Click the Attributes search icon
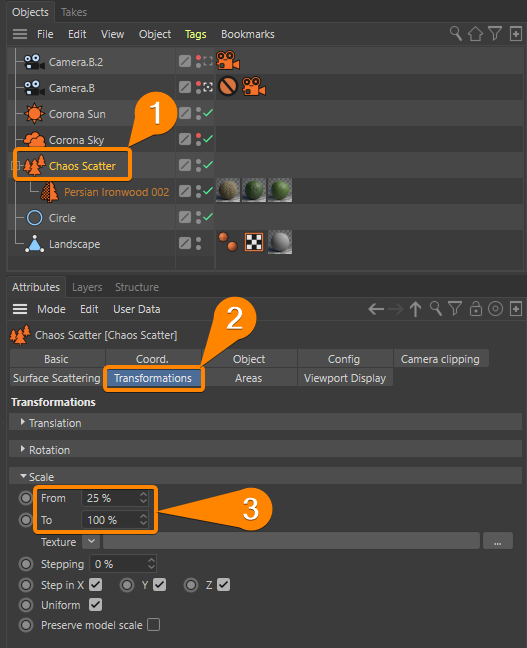Viewport: 527px width, 648px height. (435, 308)
